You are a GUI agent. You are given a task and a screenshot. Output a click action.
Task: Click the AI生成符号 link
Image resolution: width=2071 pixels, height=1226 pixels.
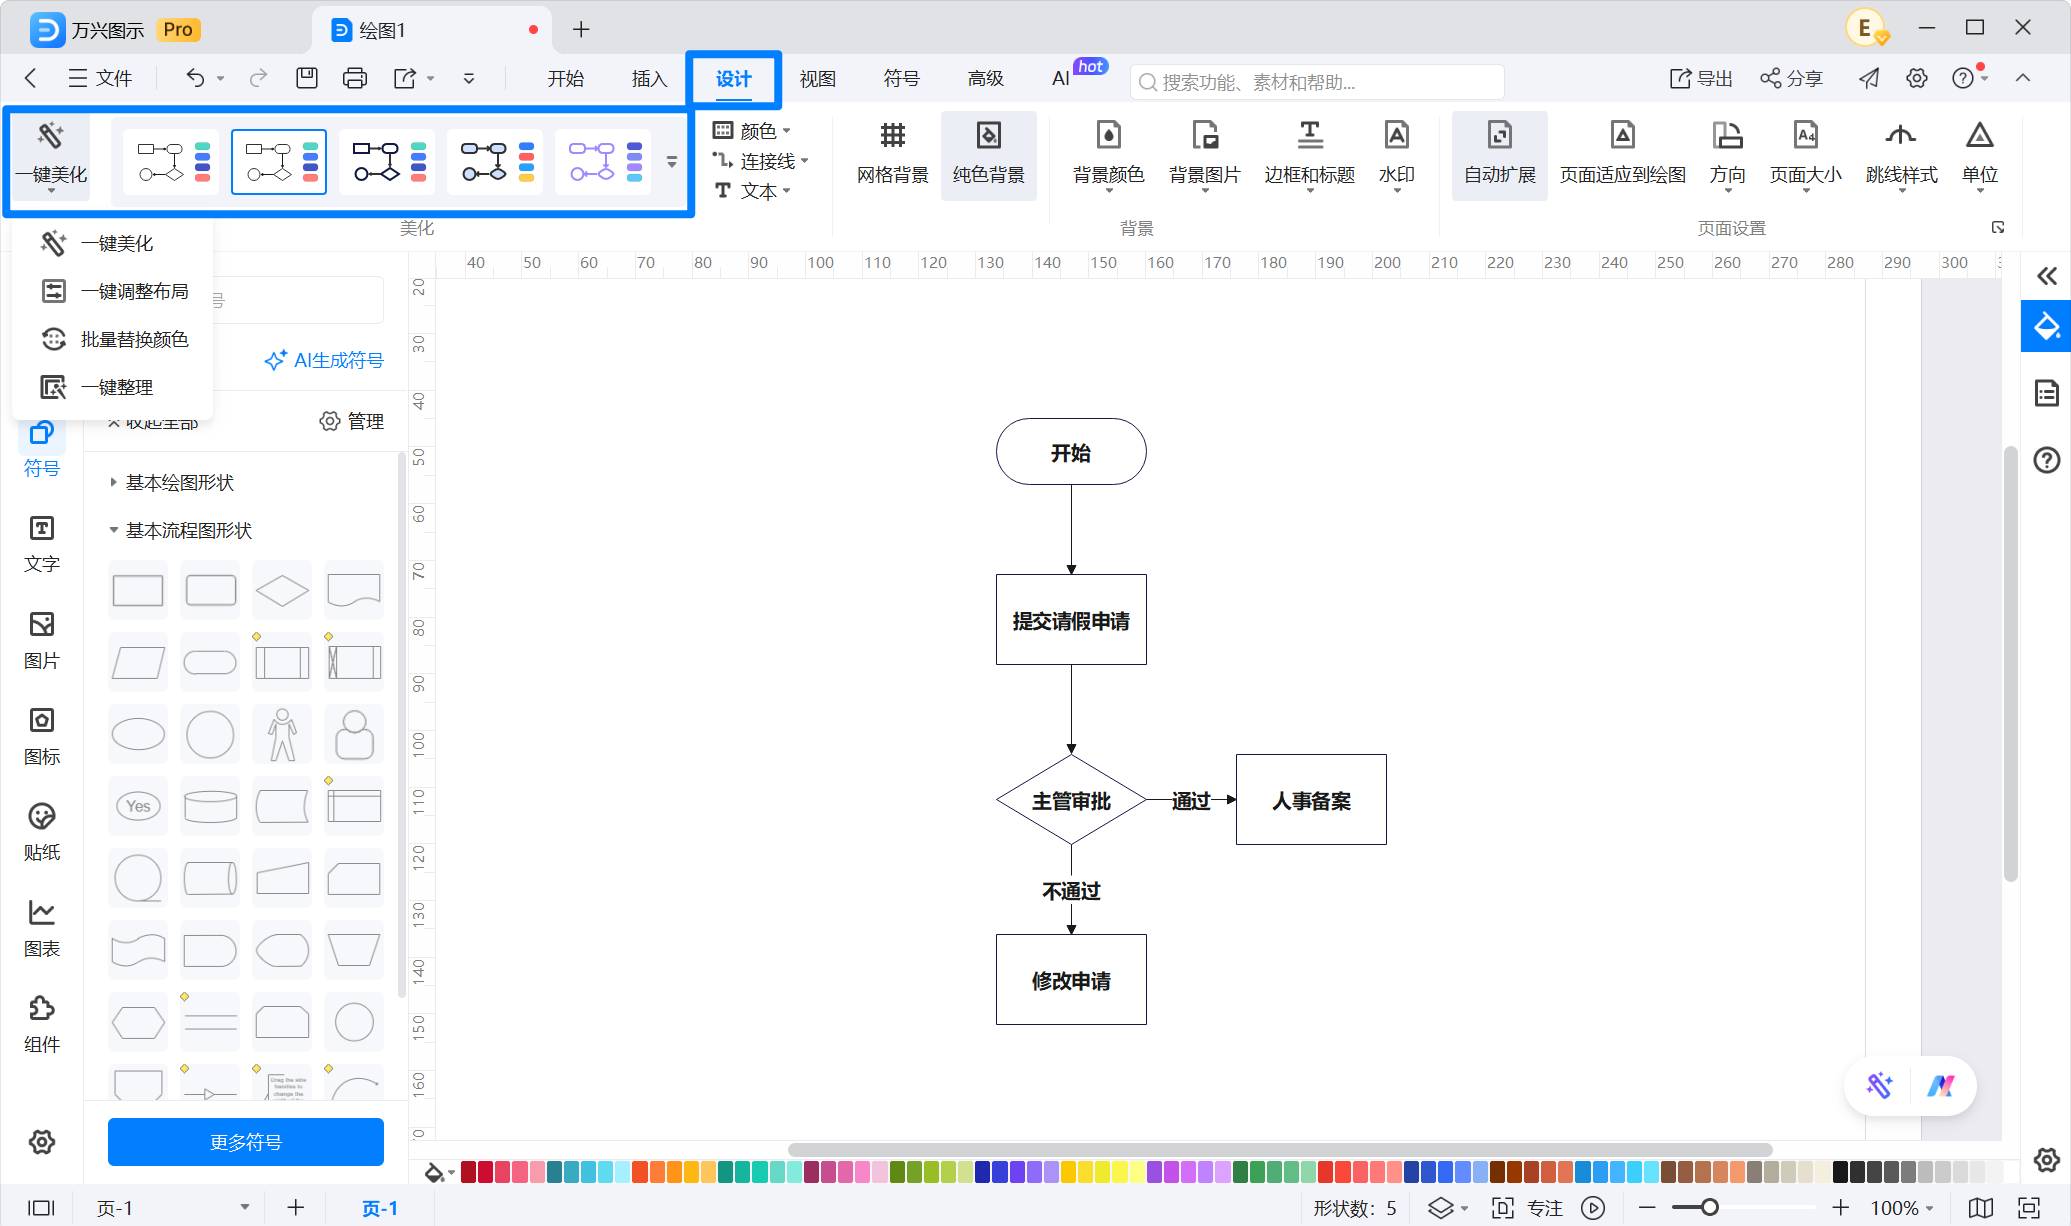[324, 361]
